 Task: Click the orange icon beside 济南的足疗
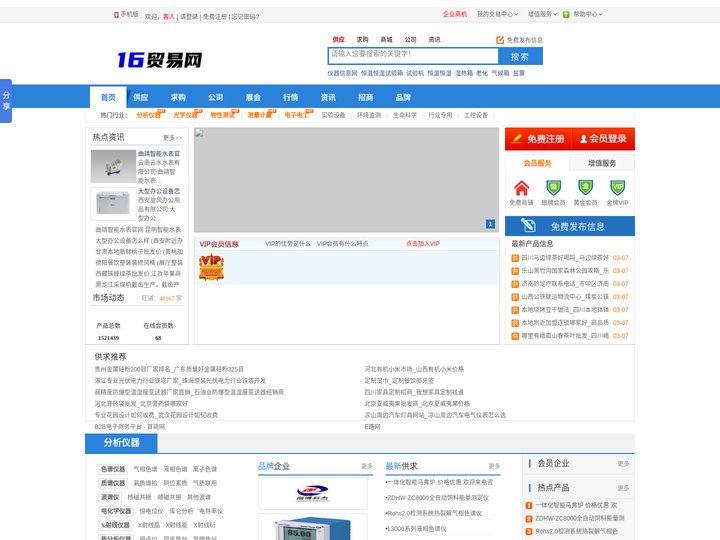click(515, 284)
